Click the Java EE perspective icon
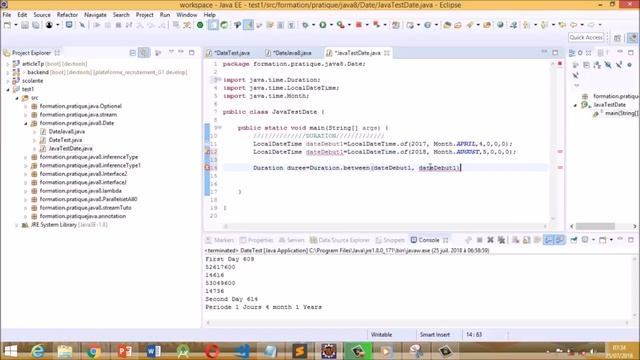The height and width of the screenshot is (360, 640). [632, 38]
